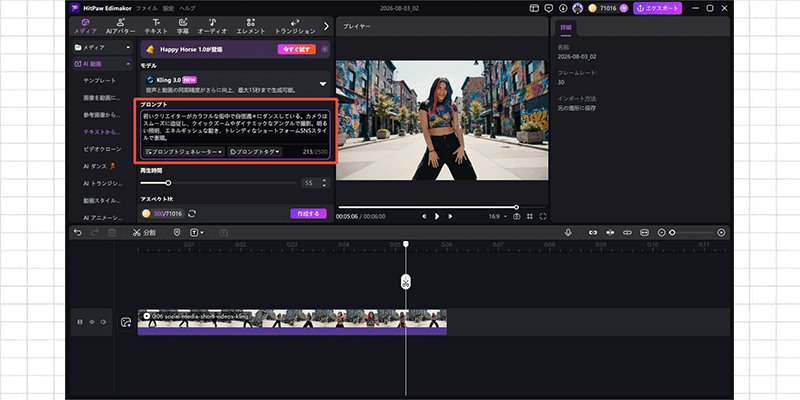Switch to the テキスト tab
This screenshot has height=400, width=800.
(156, 26)
